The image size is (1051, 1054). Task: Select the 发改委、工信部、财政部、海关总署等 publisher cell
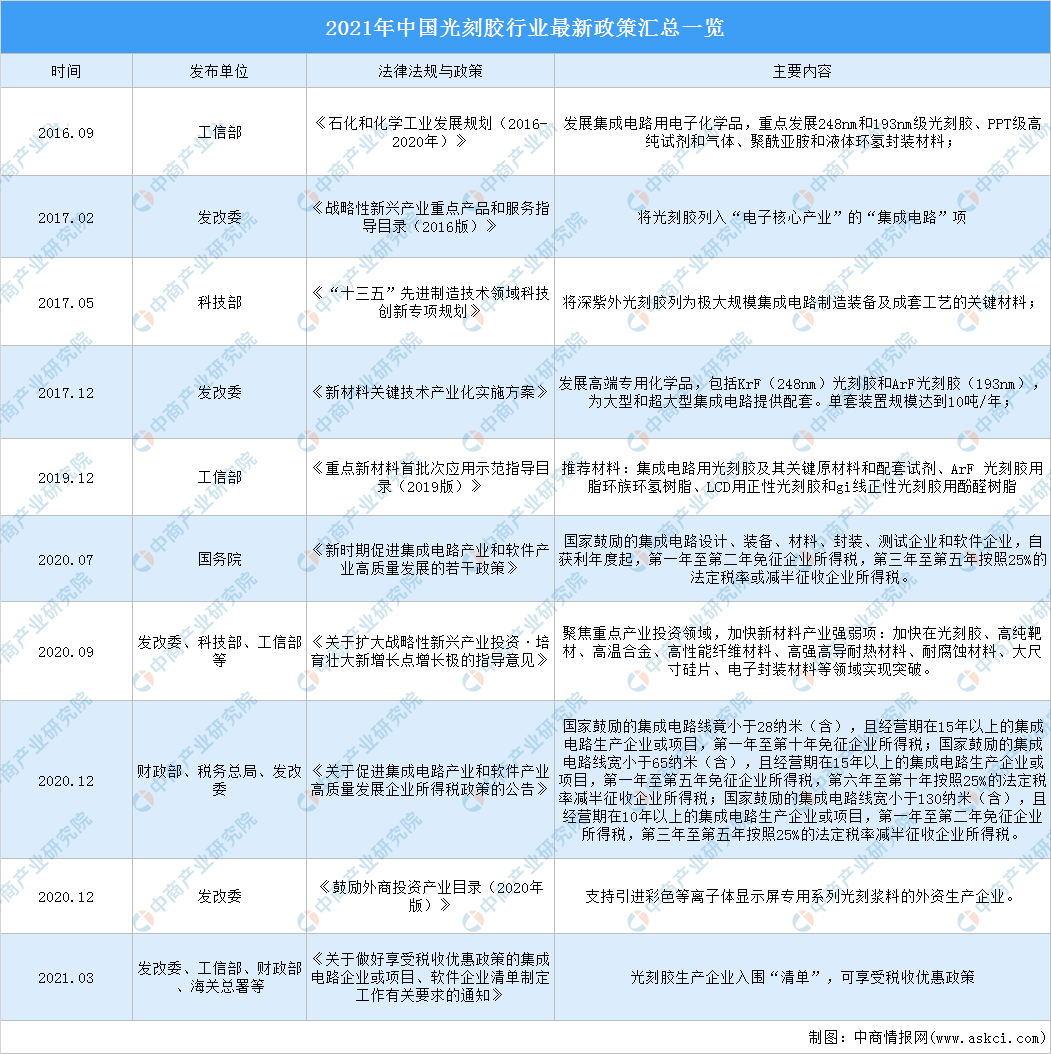(219, 978)
